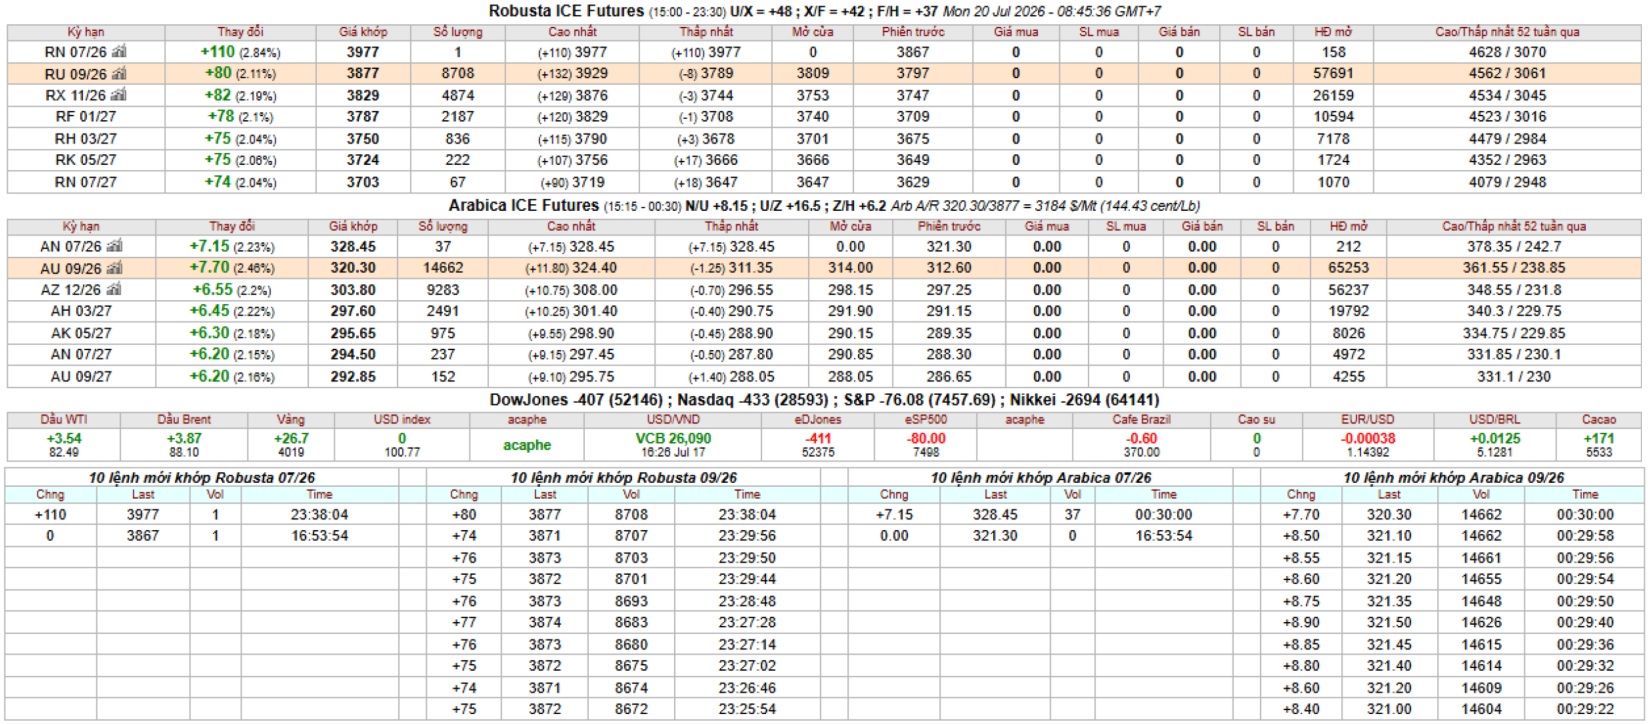
Task: Click the Robusta table 'Số lượng' header
Action: tap(458, 32)
